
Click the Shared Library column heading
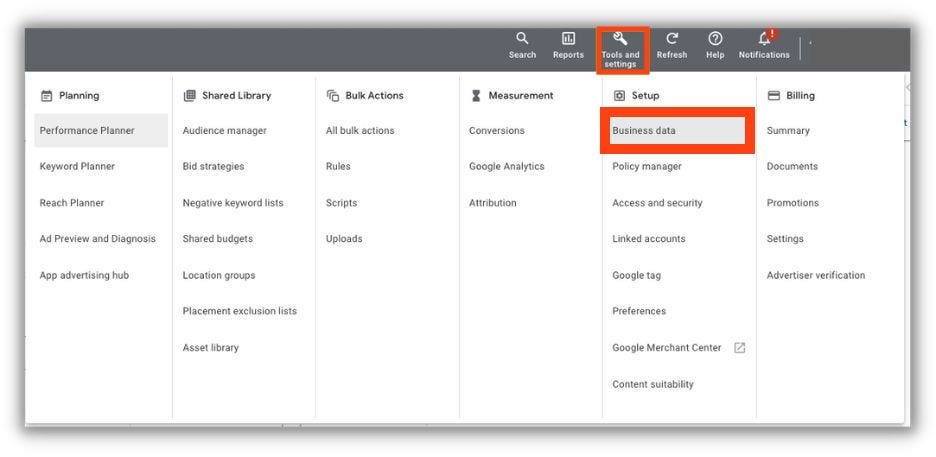[x=236, y=95]
